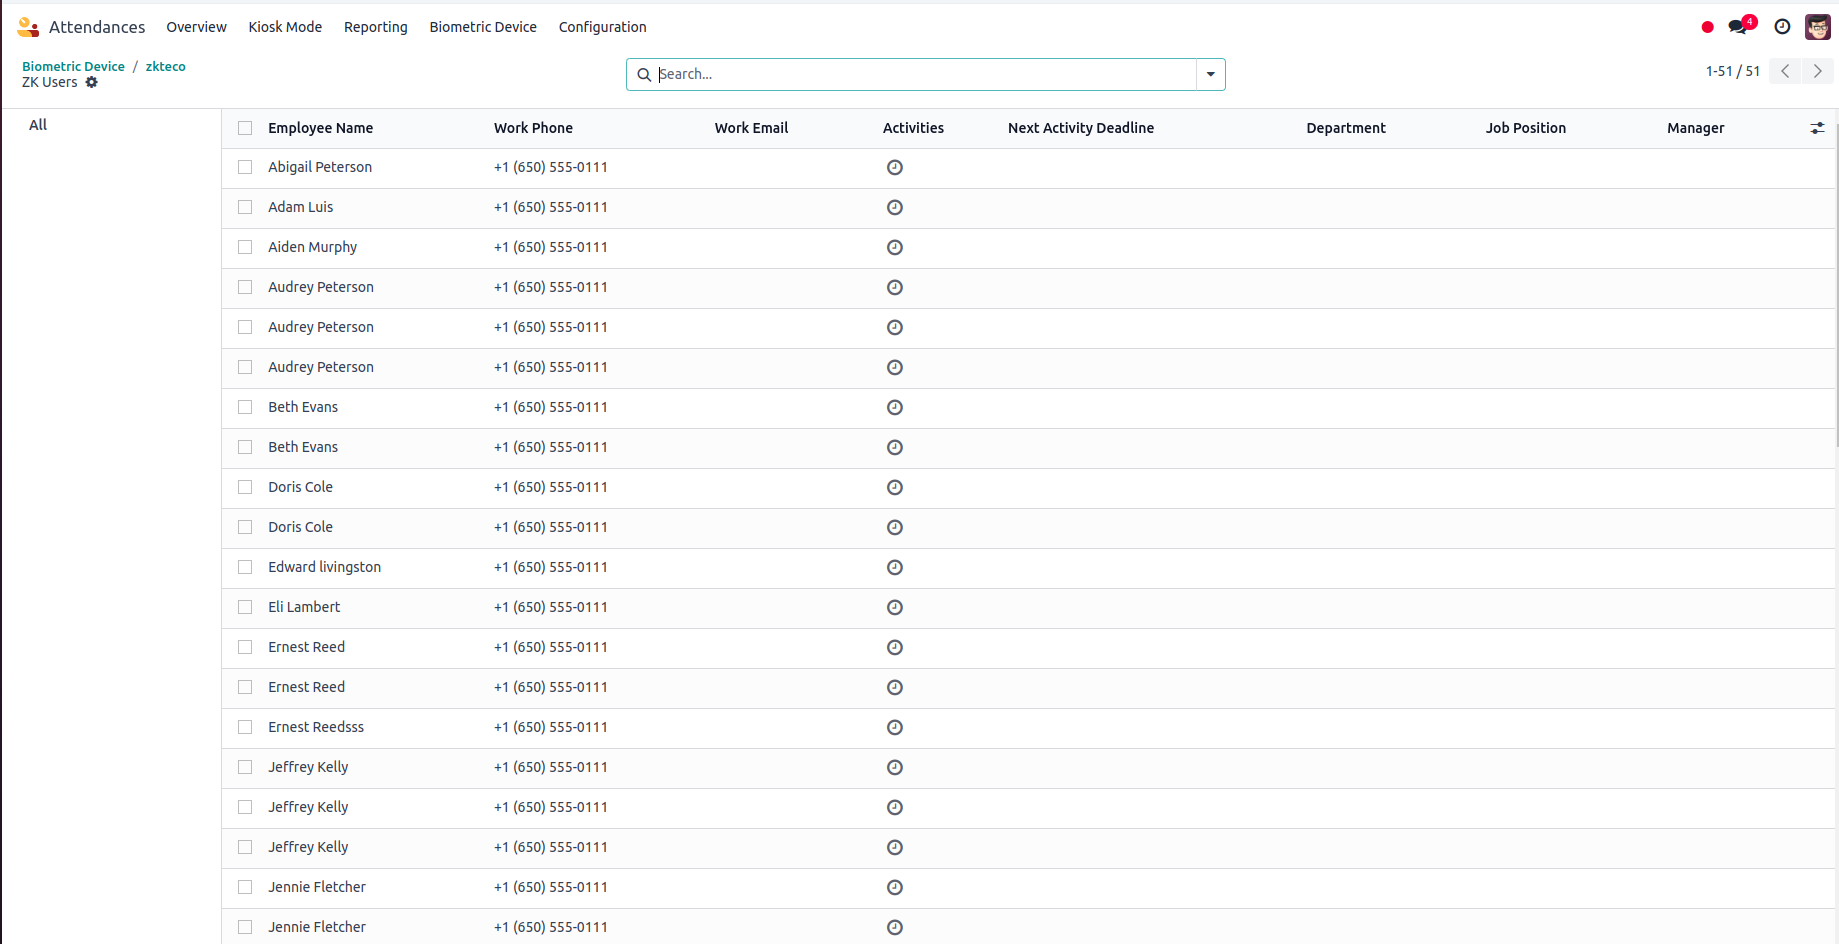Click the search magnifier icon

coord(644,74)
